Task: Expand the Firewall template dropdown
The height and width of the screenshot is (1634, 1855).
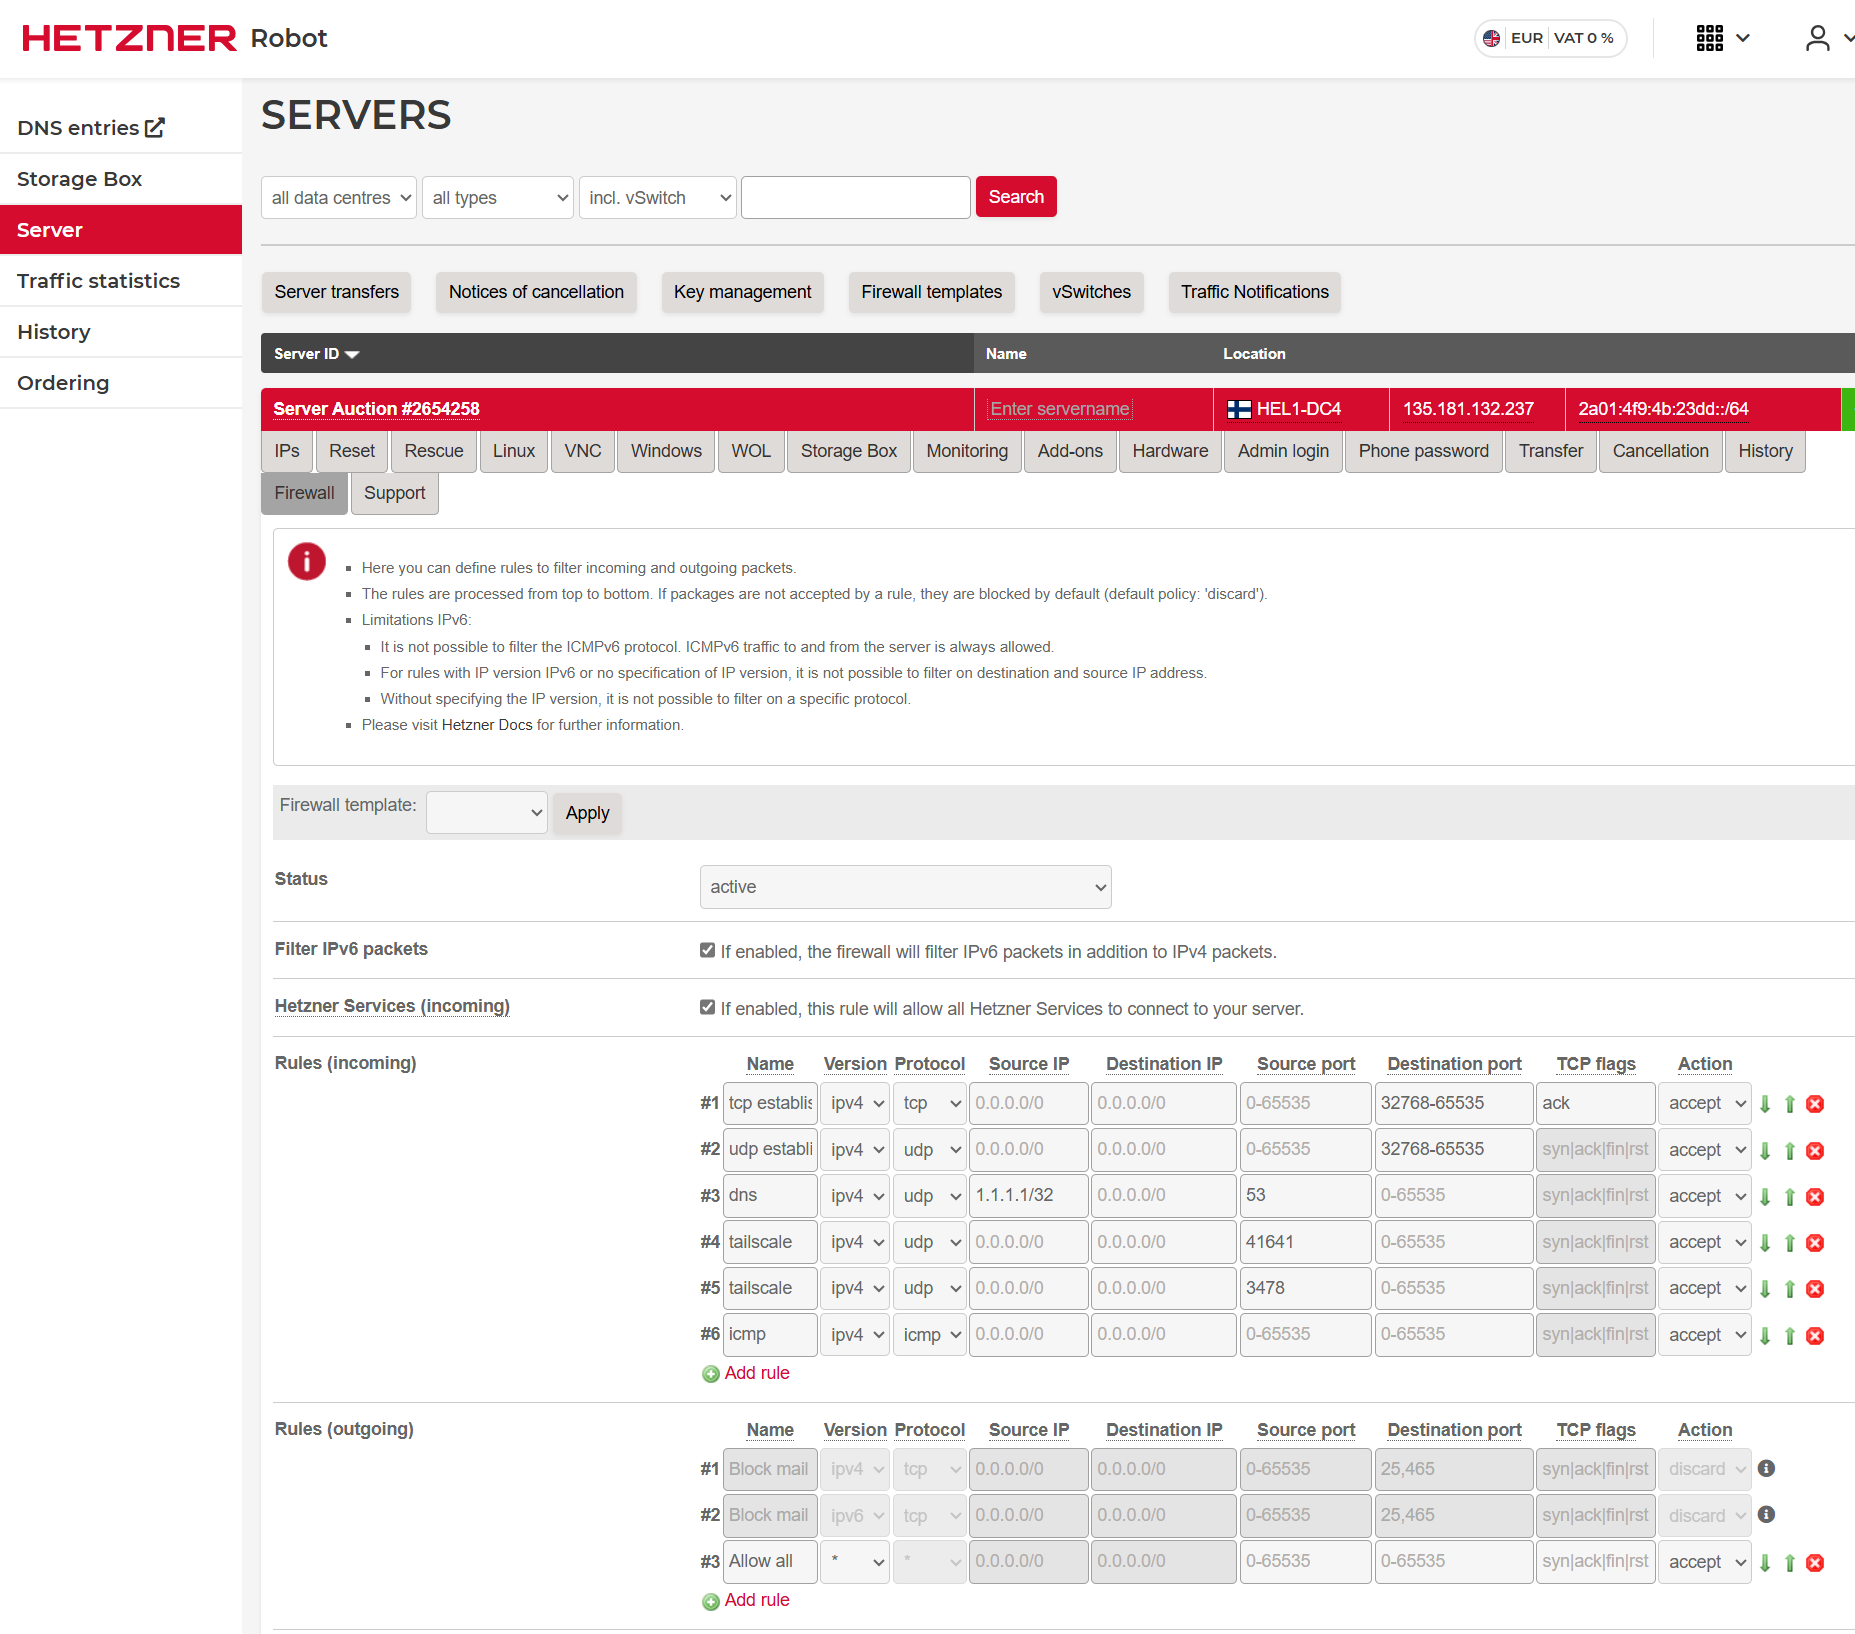Action: (486, 813)
